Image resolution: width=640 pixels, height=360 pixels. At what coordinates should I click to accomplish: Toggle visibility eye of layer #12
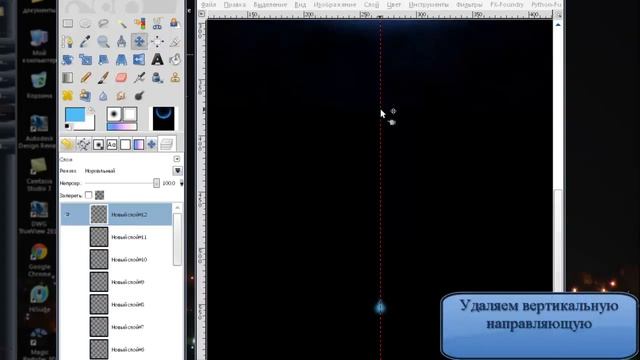click(68, 214)
